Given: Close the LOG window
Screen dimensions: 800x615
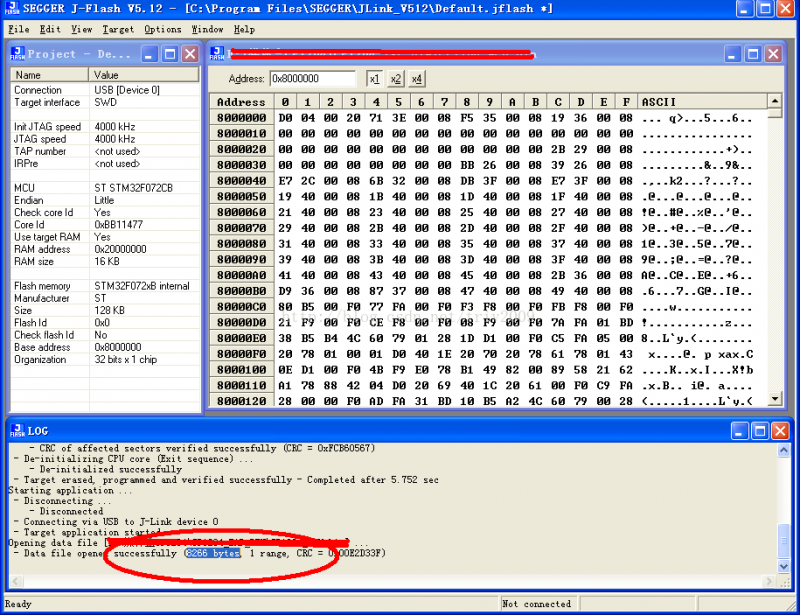Looking at the screenshot, I should pos(781,431).
